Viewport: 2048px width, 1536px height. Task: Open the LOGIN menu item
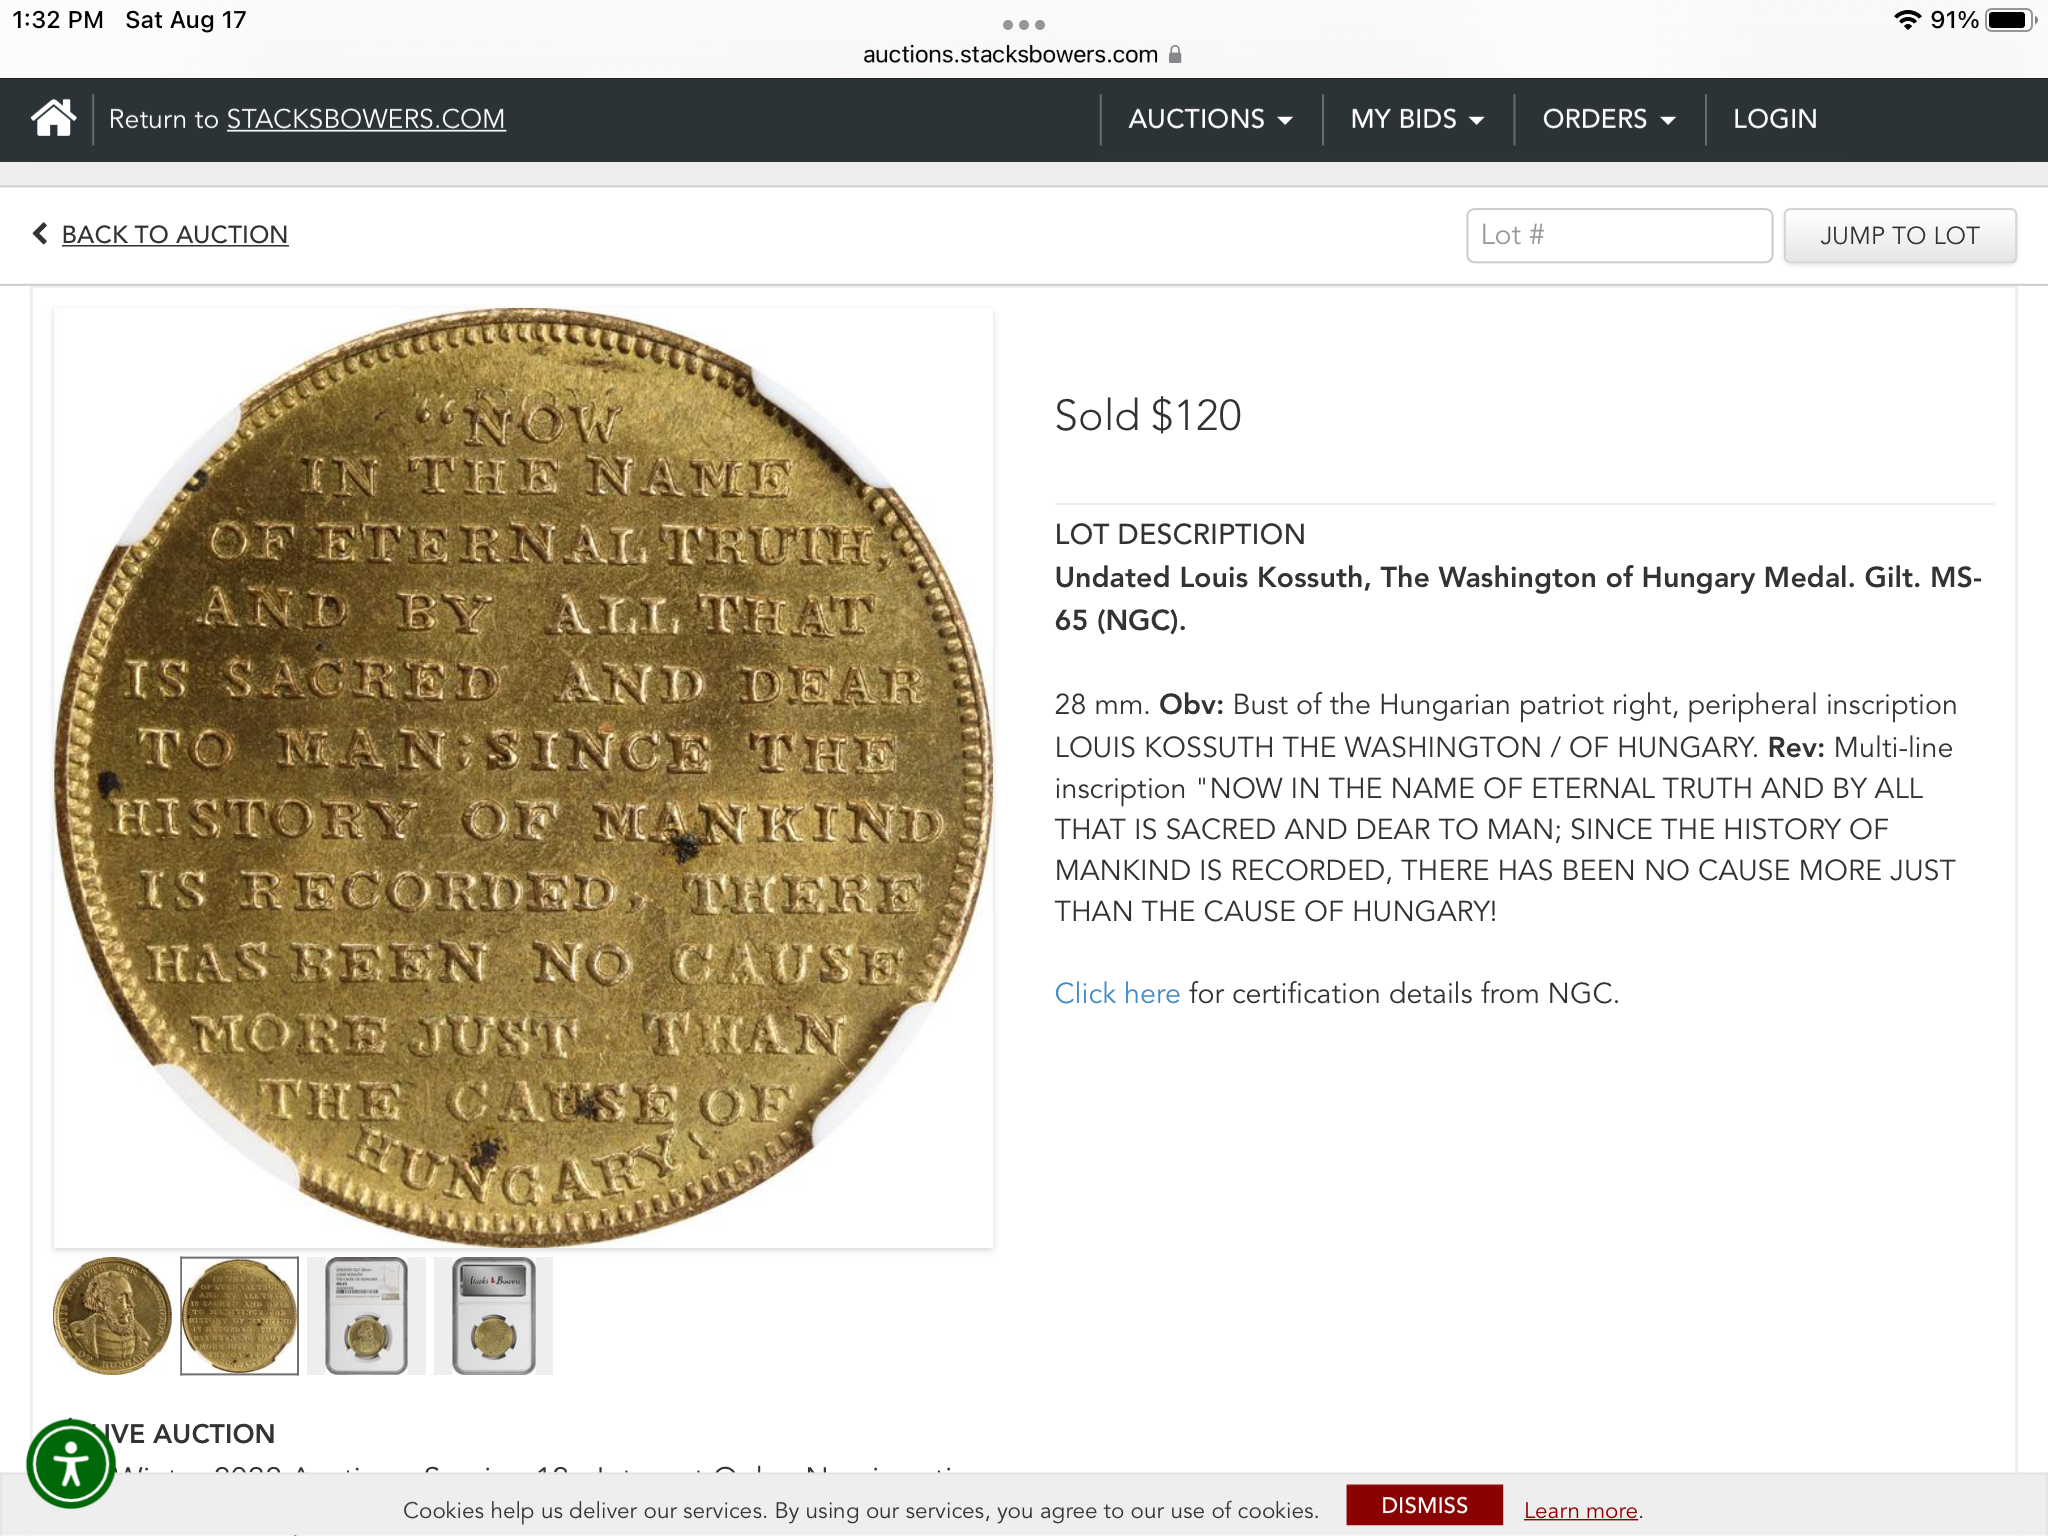pos(1775,119)
